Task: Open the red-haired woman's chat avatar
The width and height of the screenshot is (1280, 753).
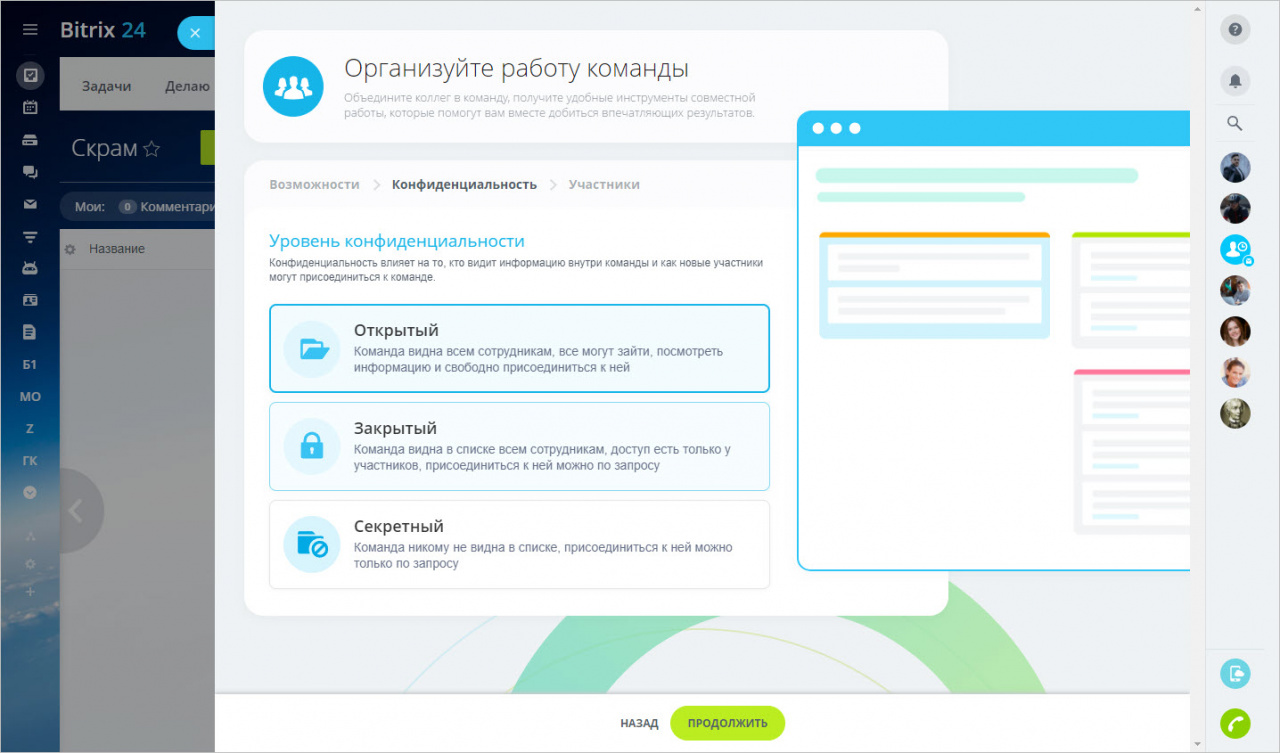Action: point(1235,331)
